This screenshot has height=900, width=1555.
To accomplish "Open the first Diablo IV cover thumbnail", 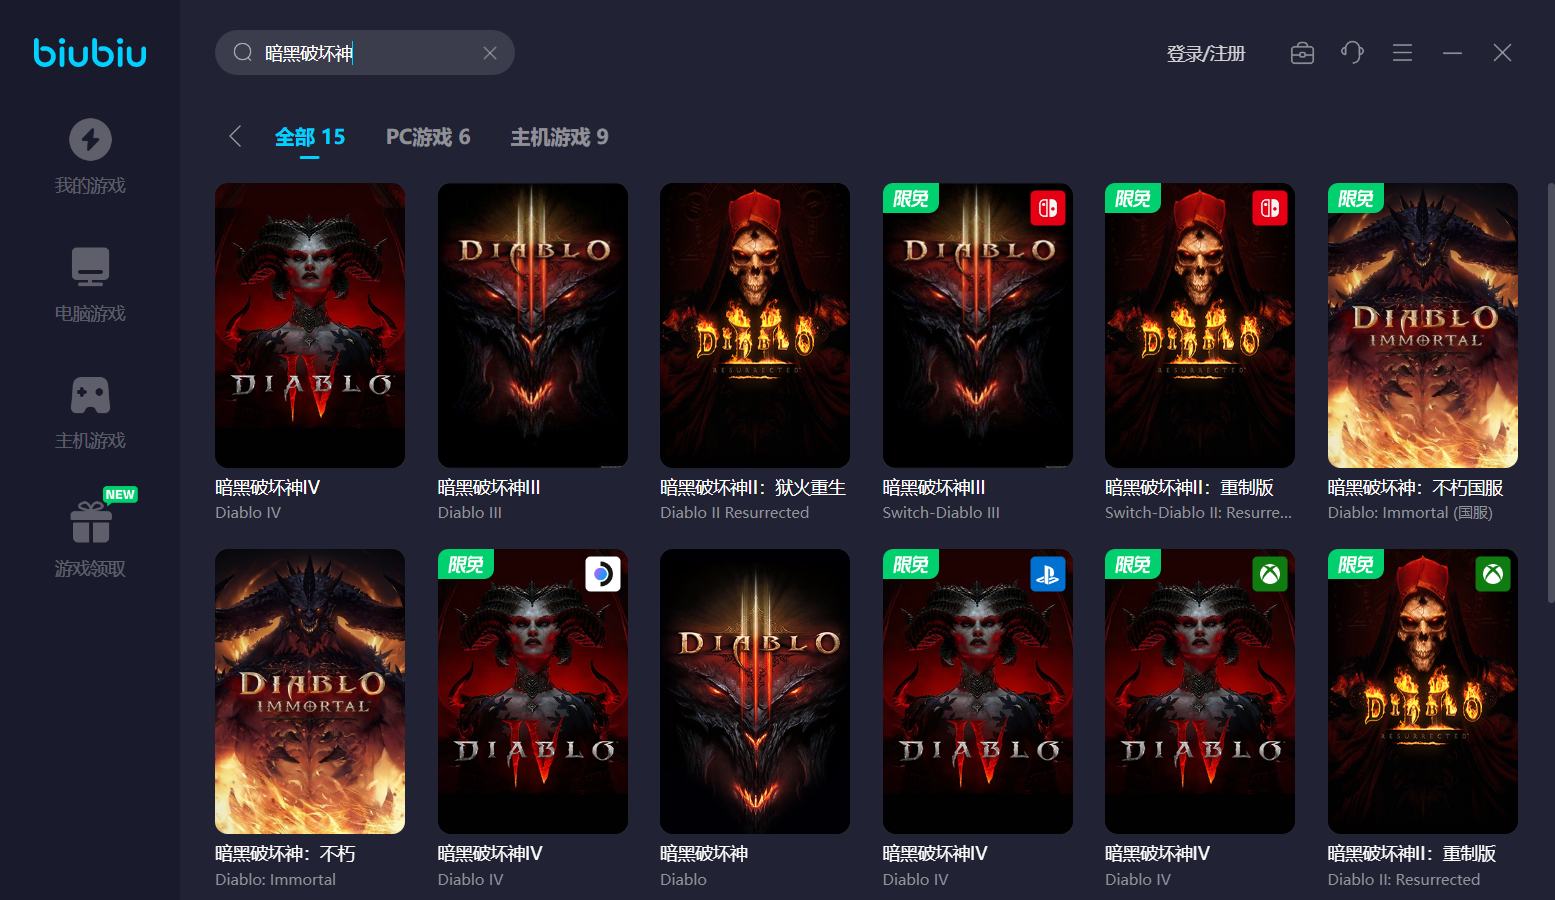I will [310, 325].
